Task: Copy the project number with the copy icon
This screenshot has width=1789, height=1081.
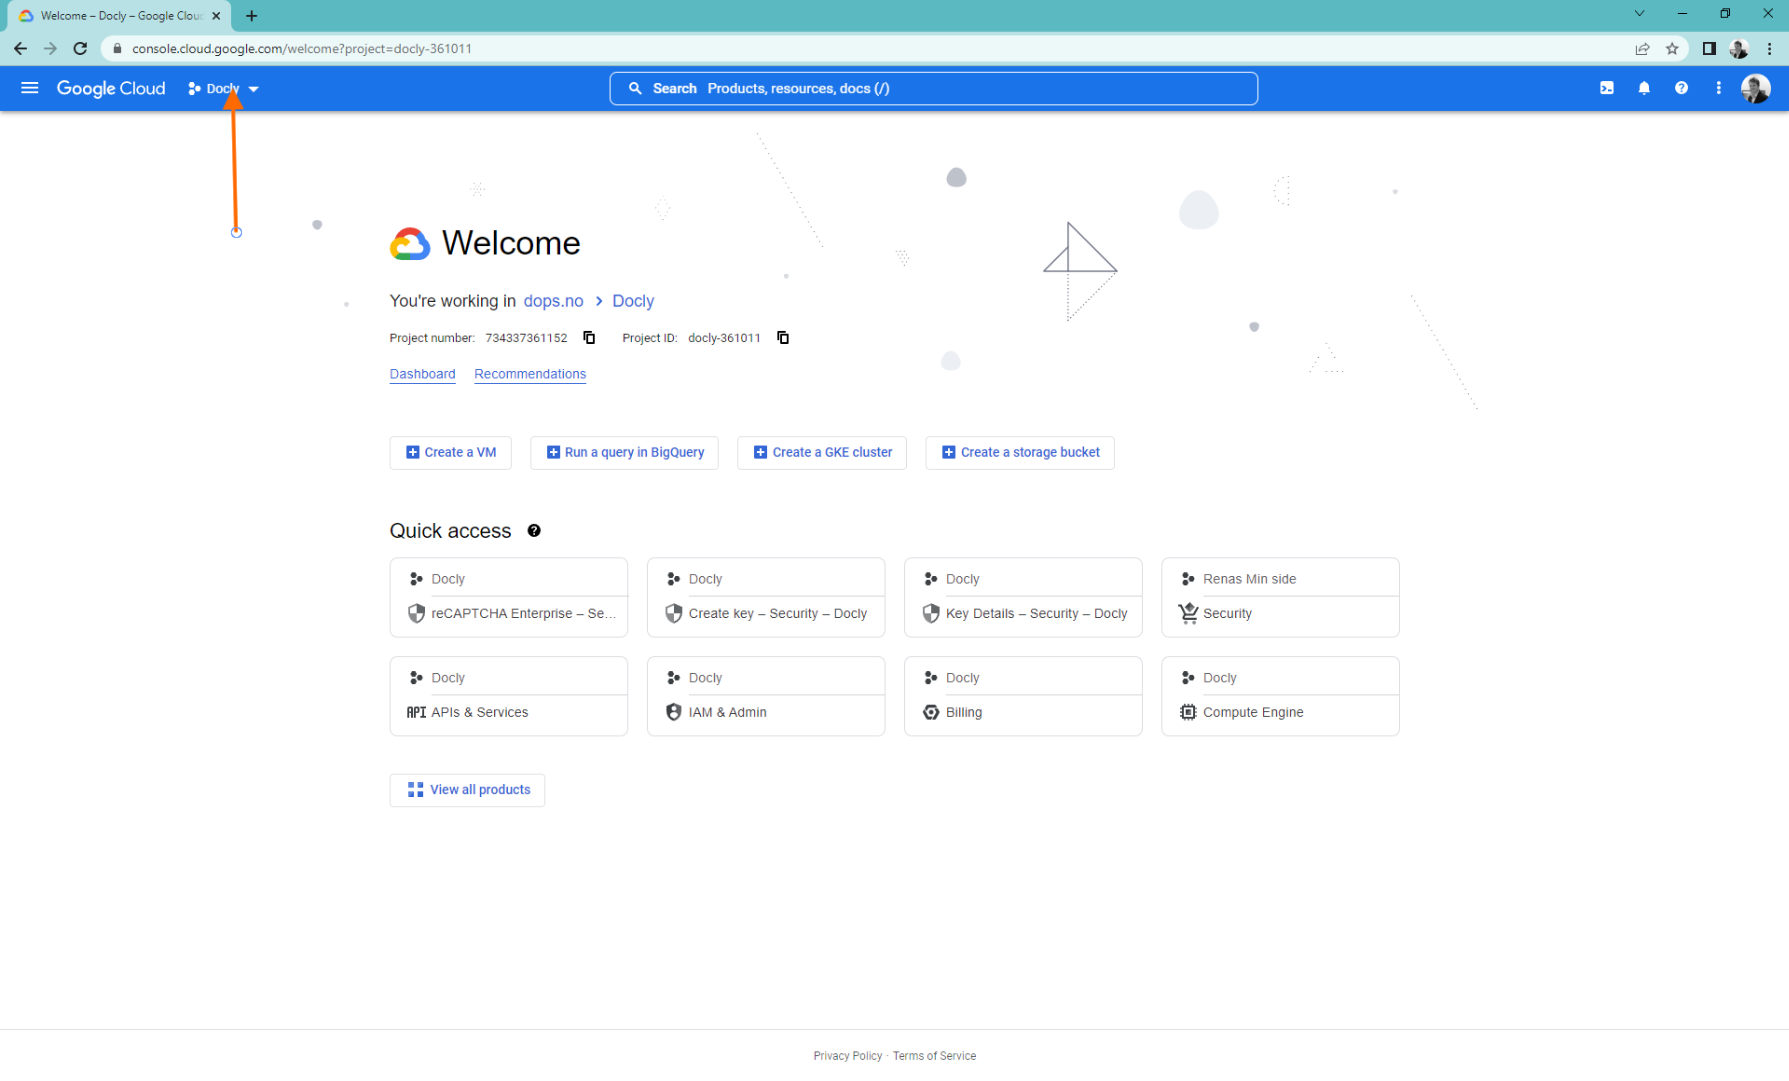Action: [x=589, y=337]
